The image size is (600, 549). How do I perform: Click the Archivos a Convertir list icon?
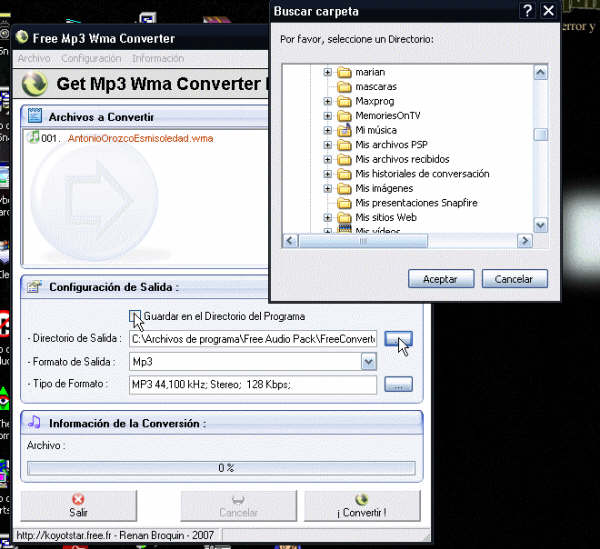[x=35, y=116]
